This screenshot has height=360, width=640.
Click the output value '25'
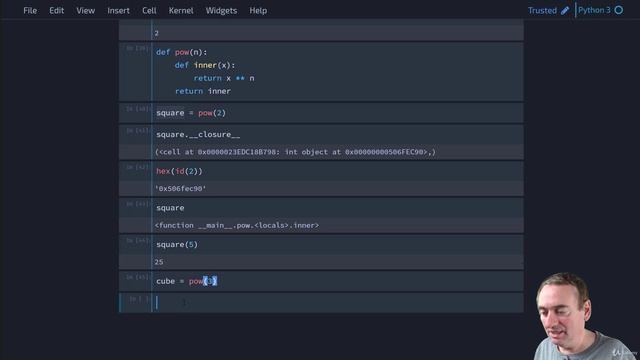click(x=159, y=262)
